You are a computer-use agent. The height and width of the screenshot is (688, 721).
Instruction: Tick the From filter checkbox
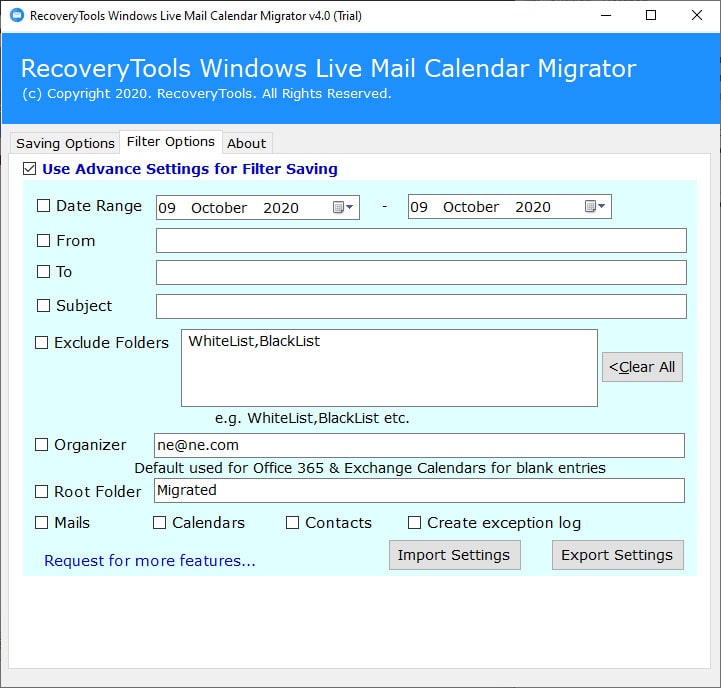coord(43,241)
